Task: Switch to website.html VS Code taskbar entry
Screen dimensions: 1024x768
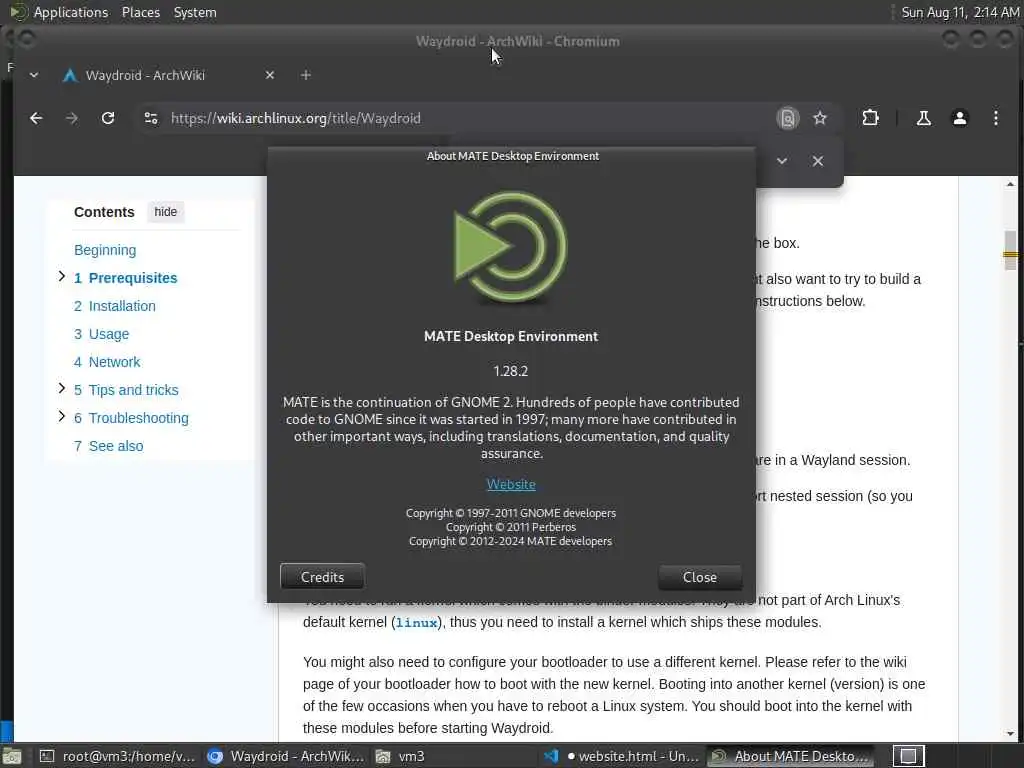Action: click(x=620, y=756)
